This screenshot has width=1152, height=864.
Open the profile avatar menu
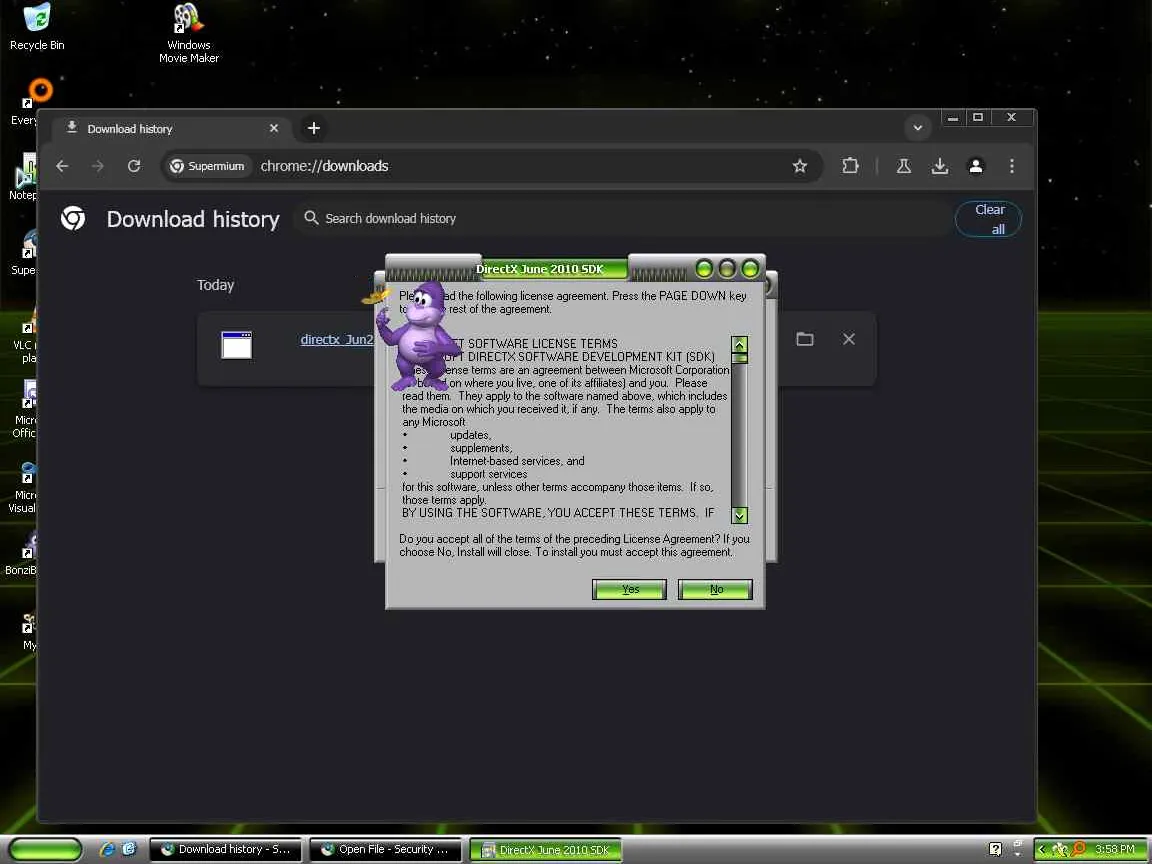click(976, 166)
